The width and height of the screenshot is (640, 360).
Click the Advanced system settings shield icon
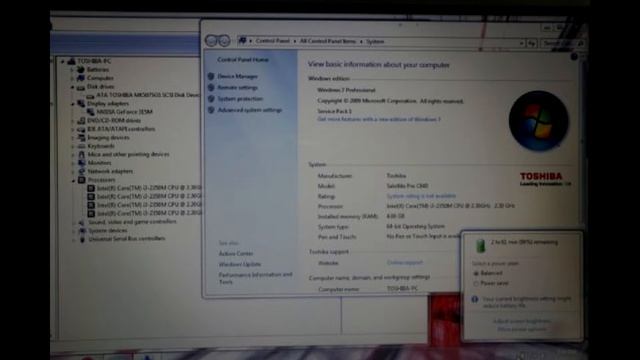point(211,110)
